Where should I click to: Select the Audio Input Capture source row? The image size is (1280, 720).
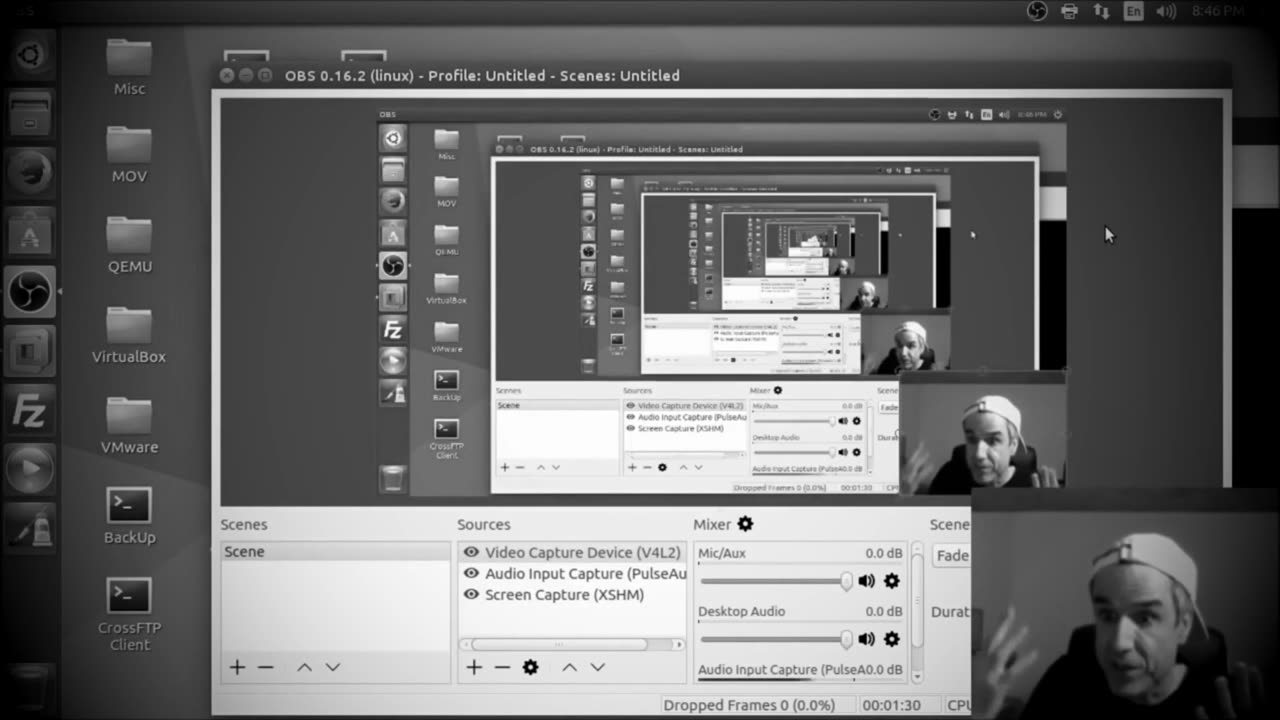coord(573,574)
